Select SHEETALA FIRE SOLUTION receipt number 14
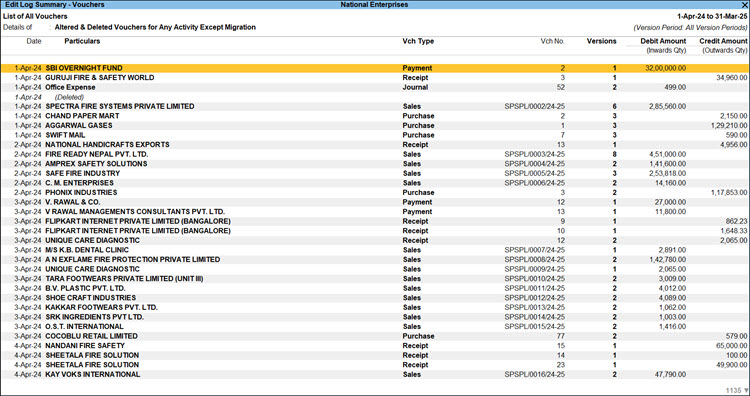The width and height of the screenshot is (750, 396). click(x=375, y=355)
